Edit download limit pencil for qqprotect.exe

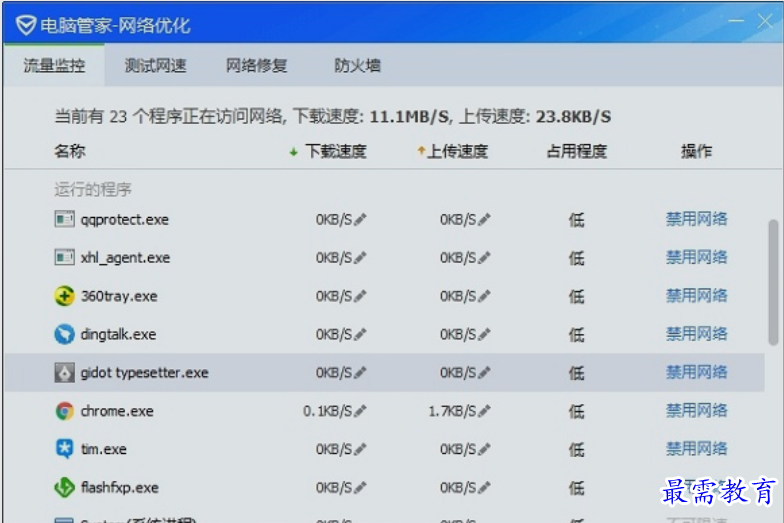[x=360, y=220]
